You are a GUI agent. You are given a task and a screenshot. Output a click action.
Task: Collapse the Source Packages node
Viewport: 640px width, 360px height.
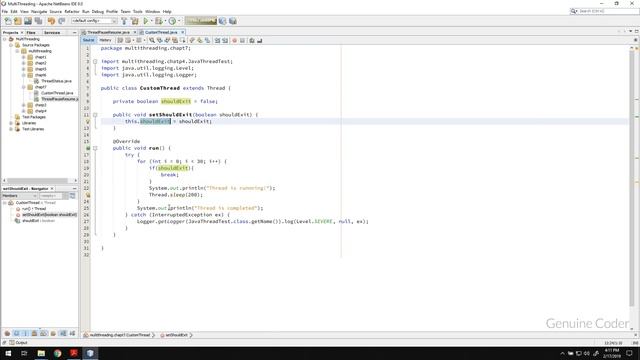tap(11, 45)
